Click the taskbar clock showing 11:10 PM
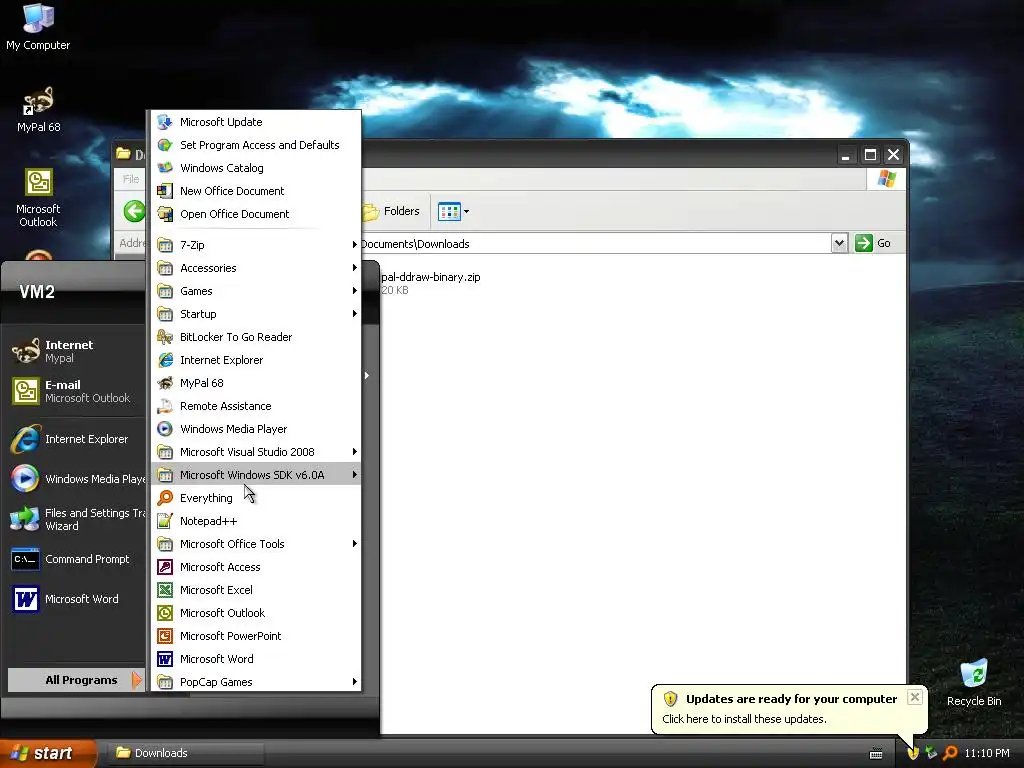This screenshot has height=768, width=1024. [987, 753]
